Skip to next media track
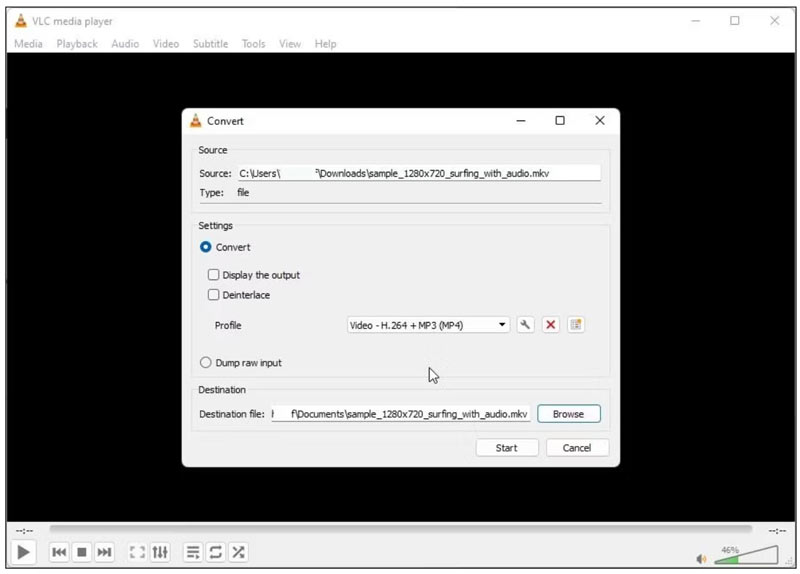Viewport: 800px width, 574px height. point(104,553)
